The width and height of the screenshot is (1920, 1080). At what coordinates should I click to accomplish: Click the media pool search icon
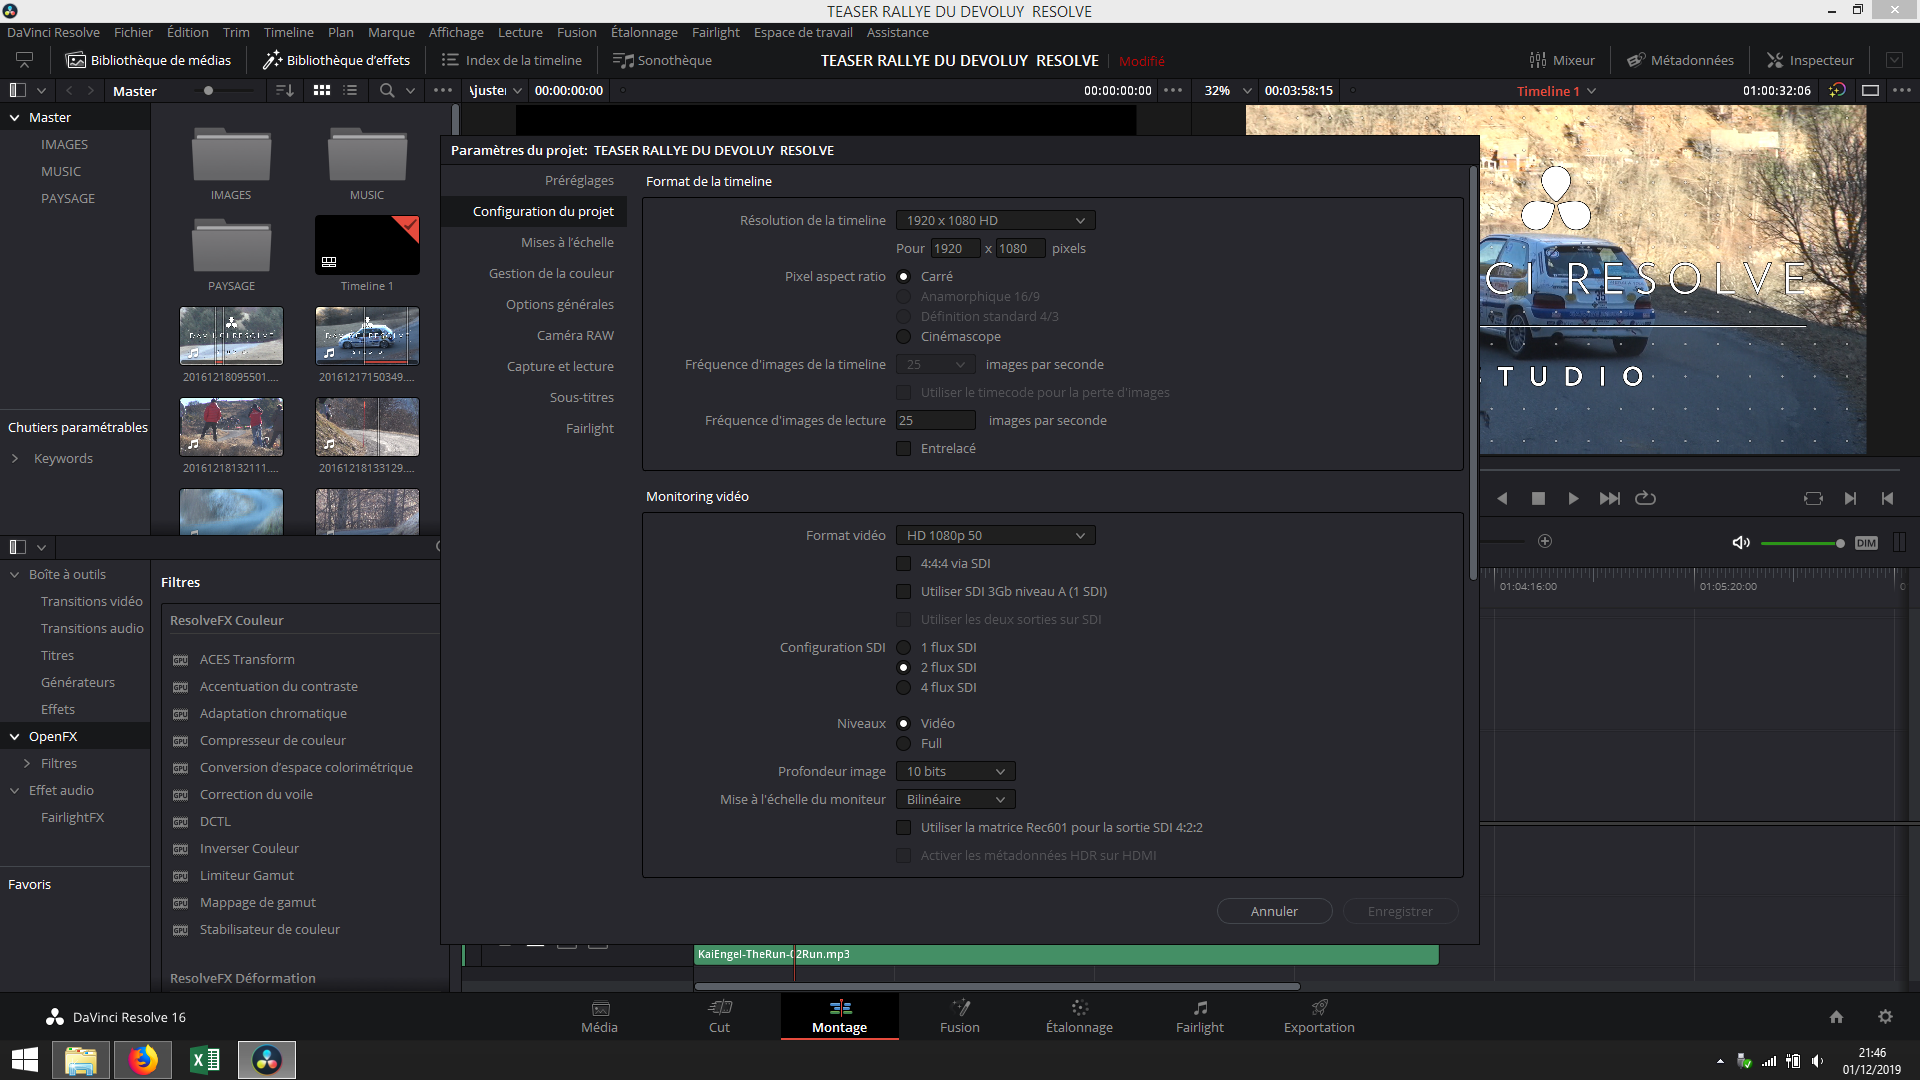pyautogui.click(x=387, y=90)
